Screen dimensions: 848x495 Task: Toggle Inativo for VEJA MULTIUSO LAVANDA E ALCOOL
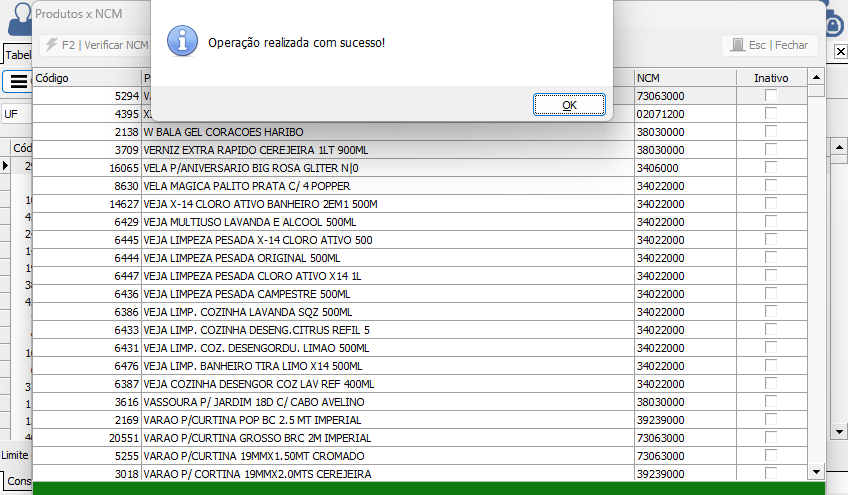[x=771, y=221]
